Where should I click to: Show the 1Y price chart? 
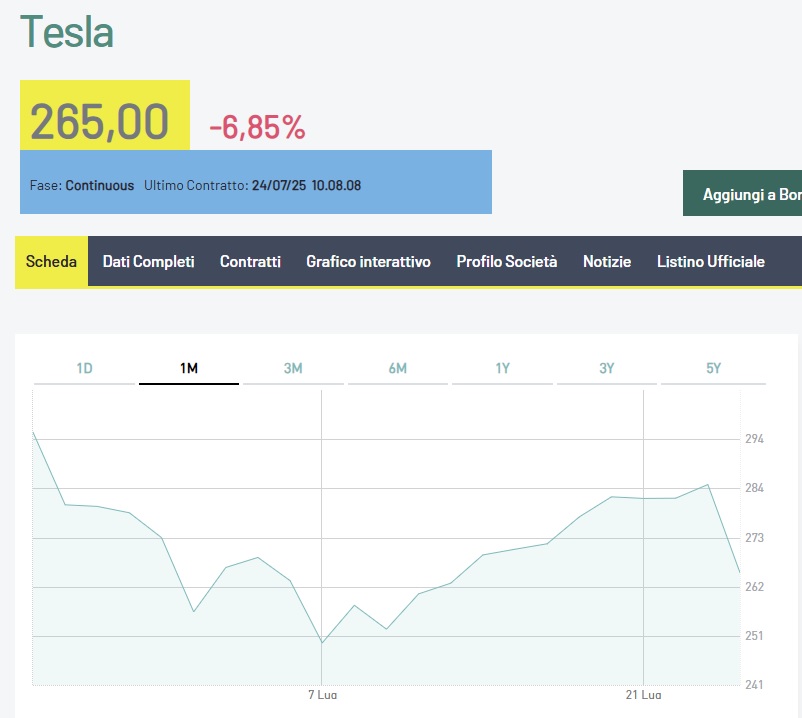tap(502, 368)
